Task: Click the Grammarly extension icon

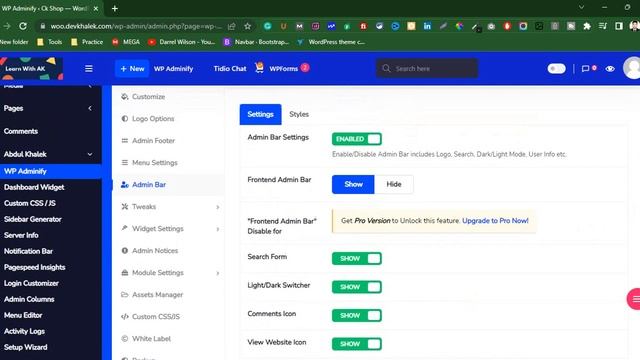Action: tap(267, 26)
